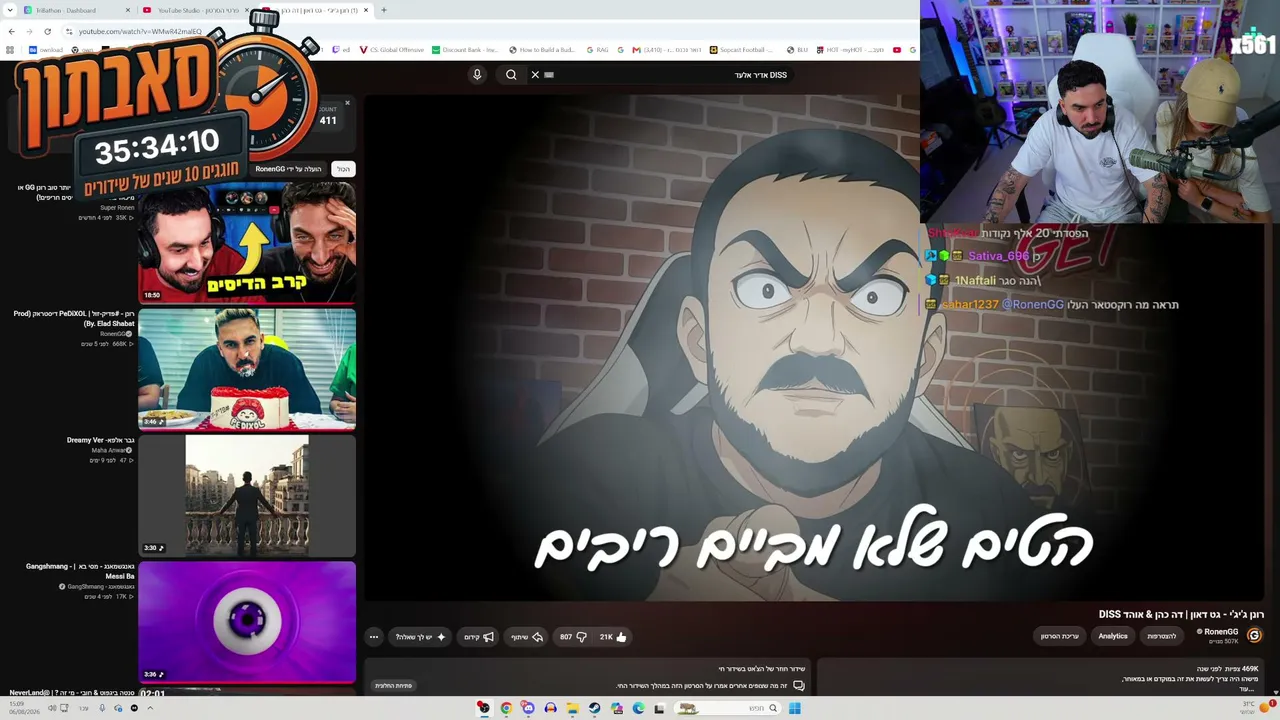This screenshot has height=720, width=1280.
Task: Open the RAG bookmark
Action: point(597,50)
